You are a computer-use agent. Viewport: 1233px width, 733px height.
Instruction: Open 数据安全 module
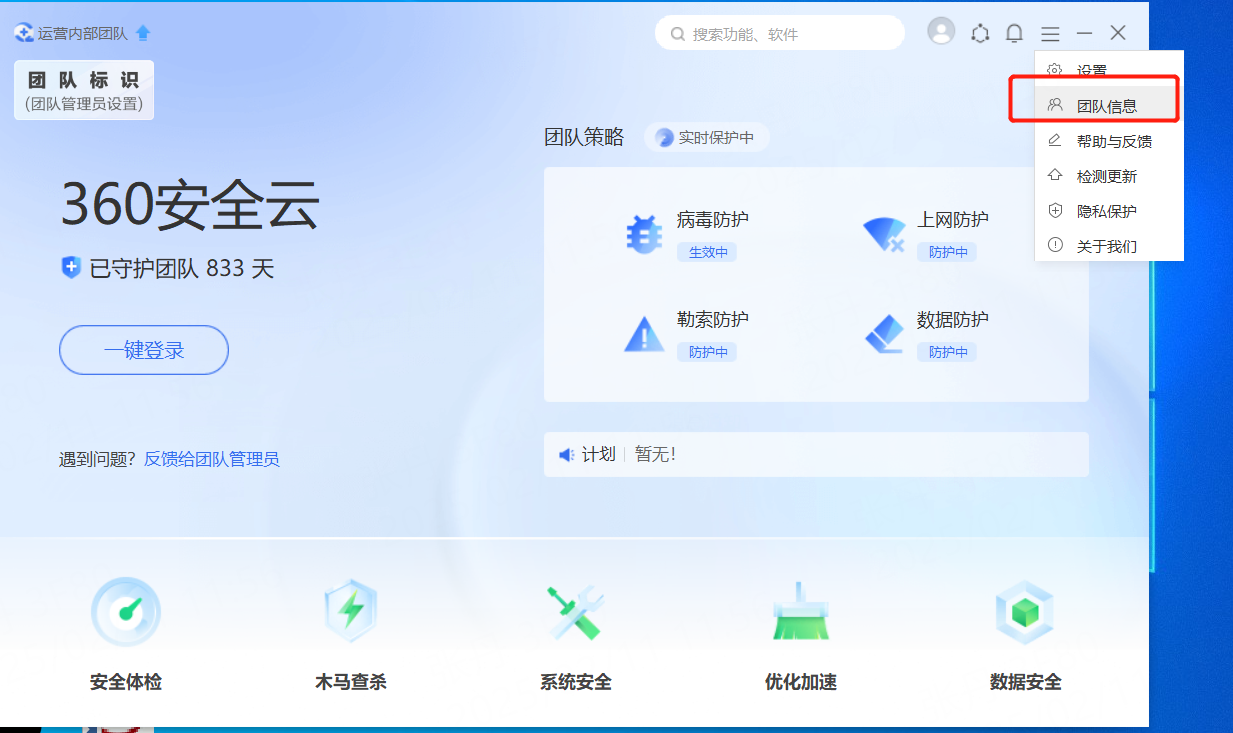[1026, 634]
